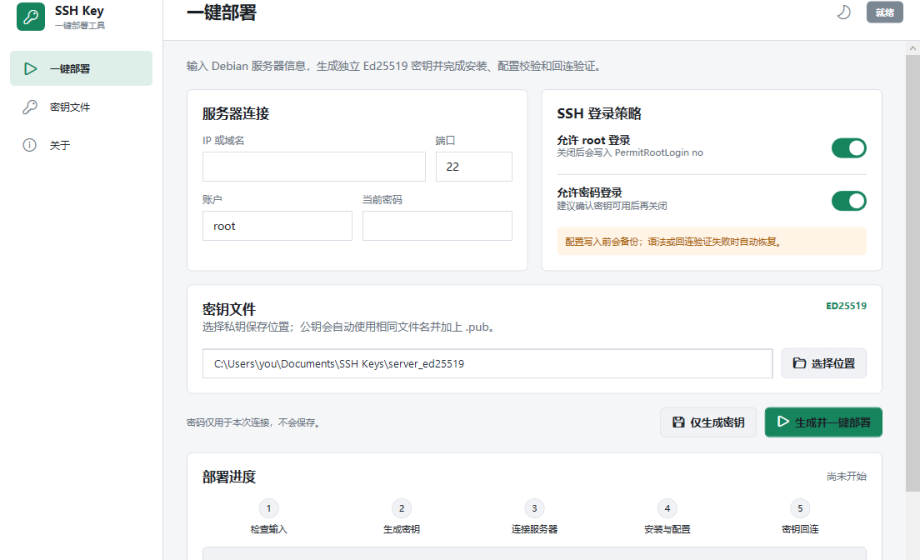Focus the 端口 field showing 22
Screen dimensions: 920x560
pos(474,167)
